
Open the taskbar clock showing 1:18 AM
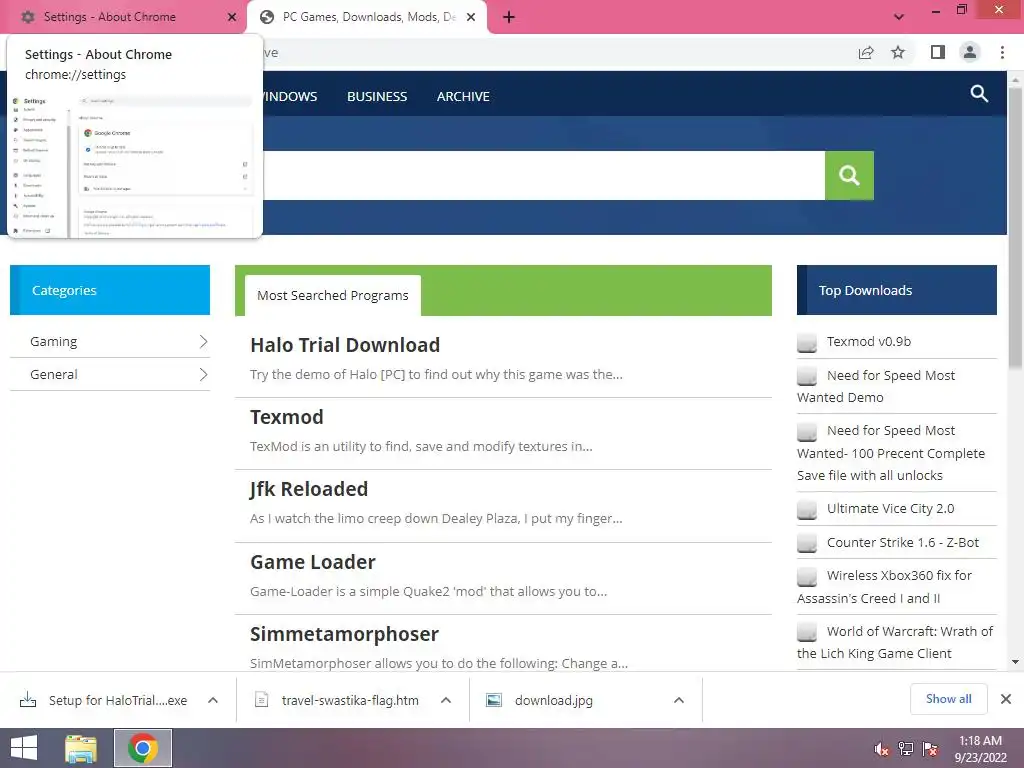(980, 749)
